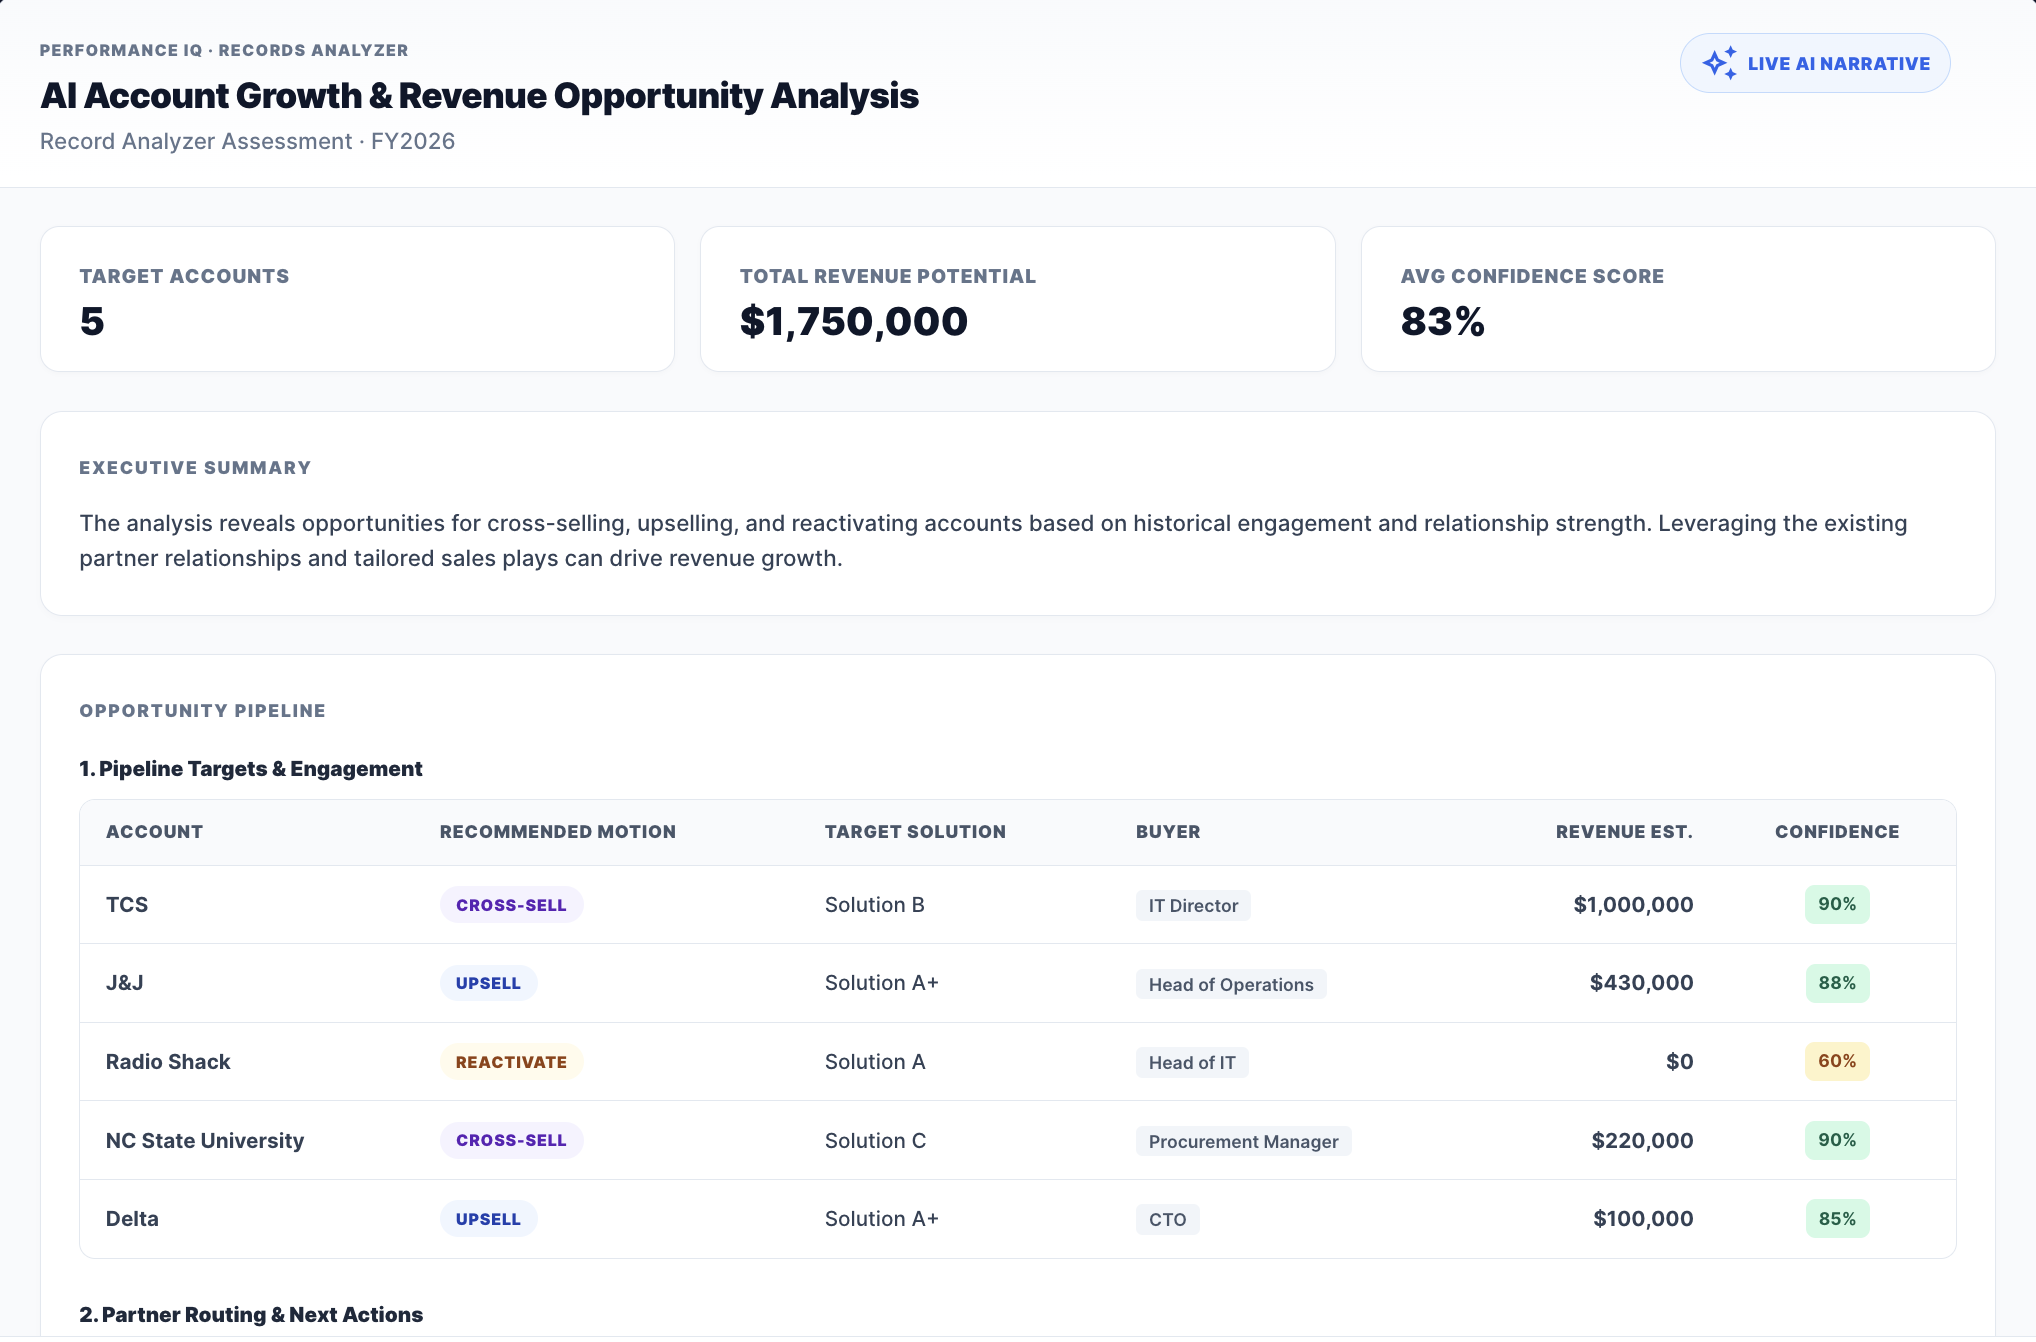Image resolution: width=2036 pixels, height=1342 pixels.
Task: Click the REACTIVATE badge for Radio Shack
Action: (x=511, y=1062)
